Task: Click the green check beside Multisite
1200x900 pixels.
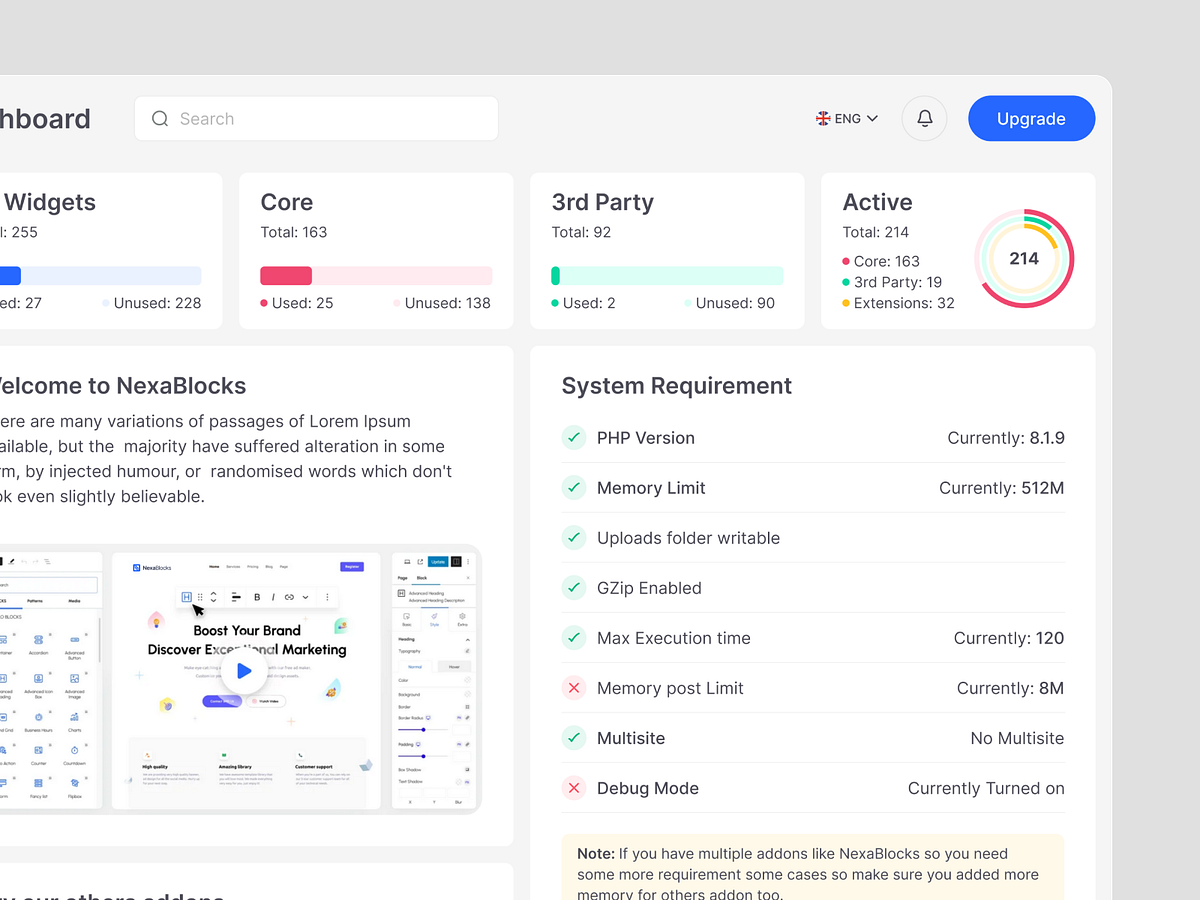Action: pyautogui.click(x=574, y=738)
